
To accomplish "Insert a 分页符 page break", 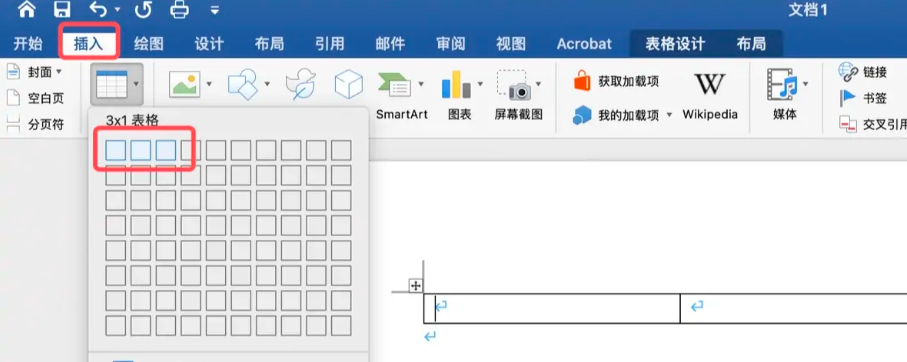I will coord(35,124).
